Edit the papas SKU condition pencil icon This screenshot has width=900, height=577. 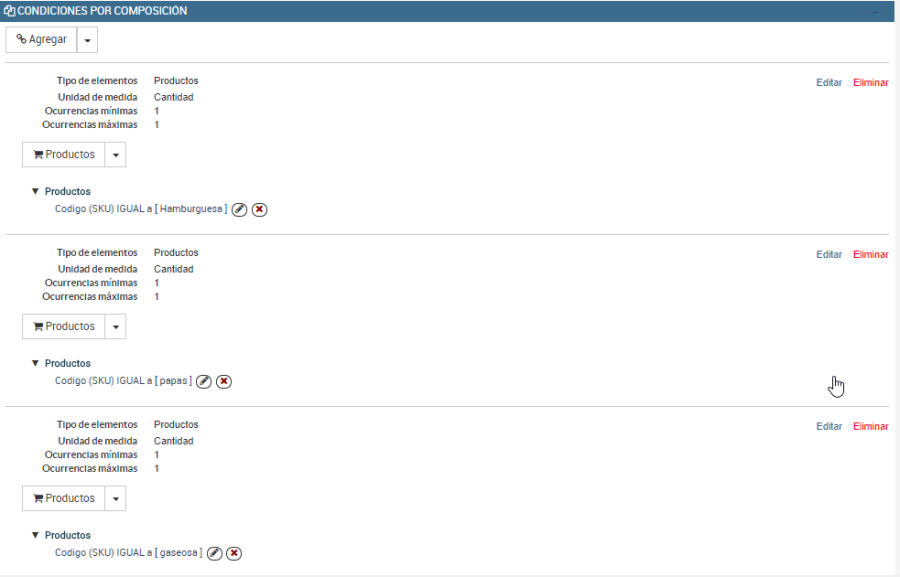coord(204,381)
